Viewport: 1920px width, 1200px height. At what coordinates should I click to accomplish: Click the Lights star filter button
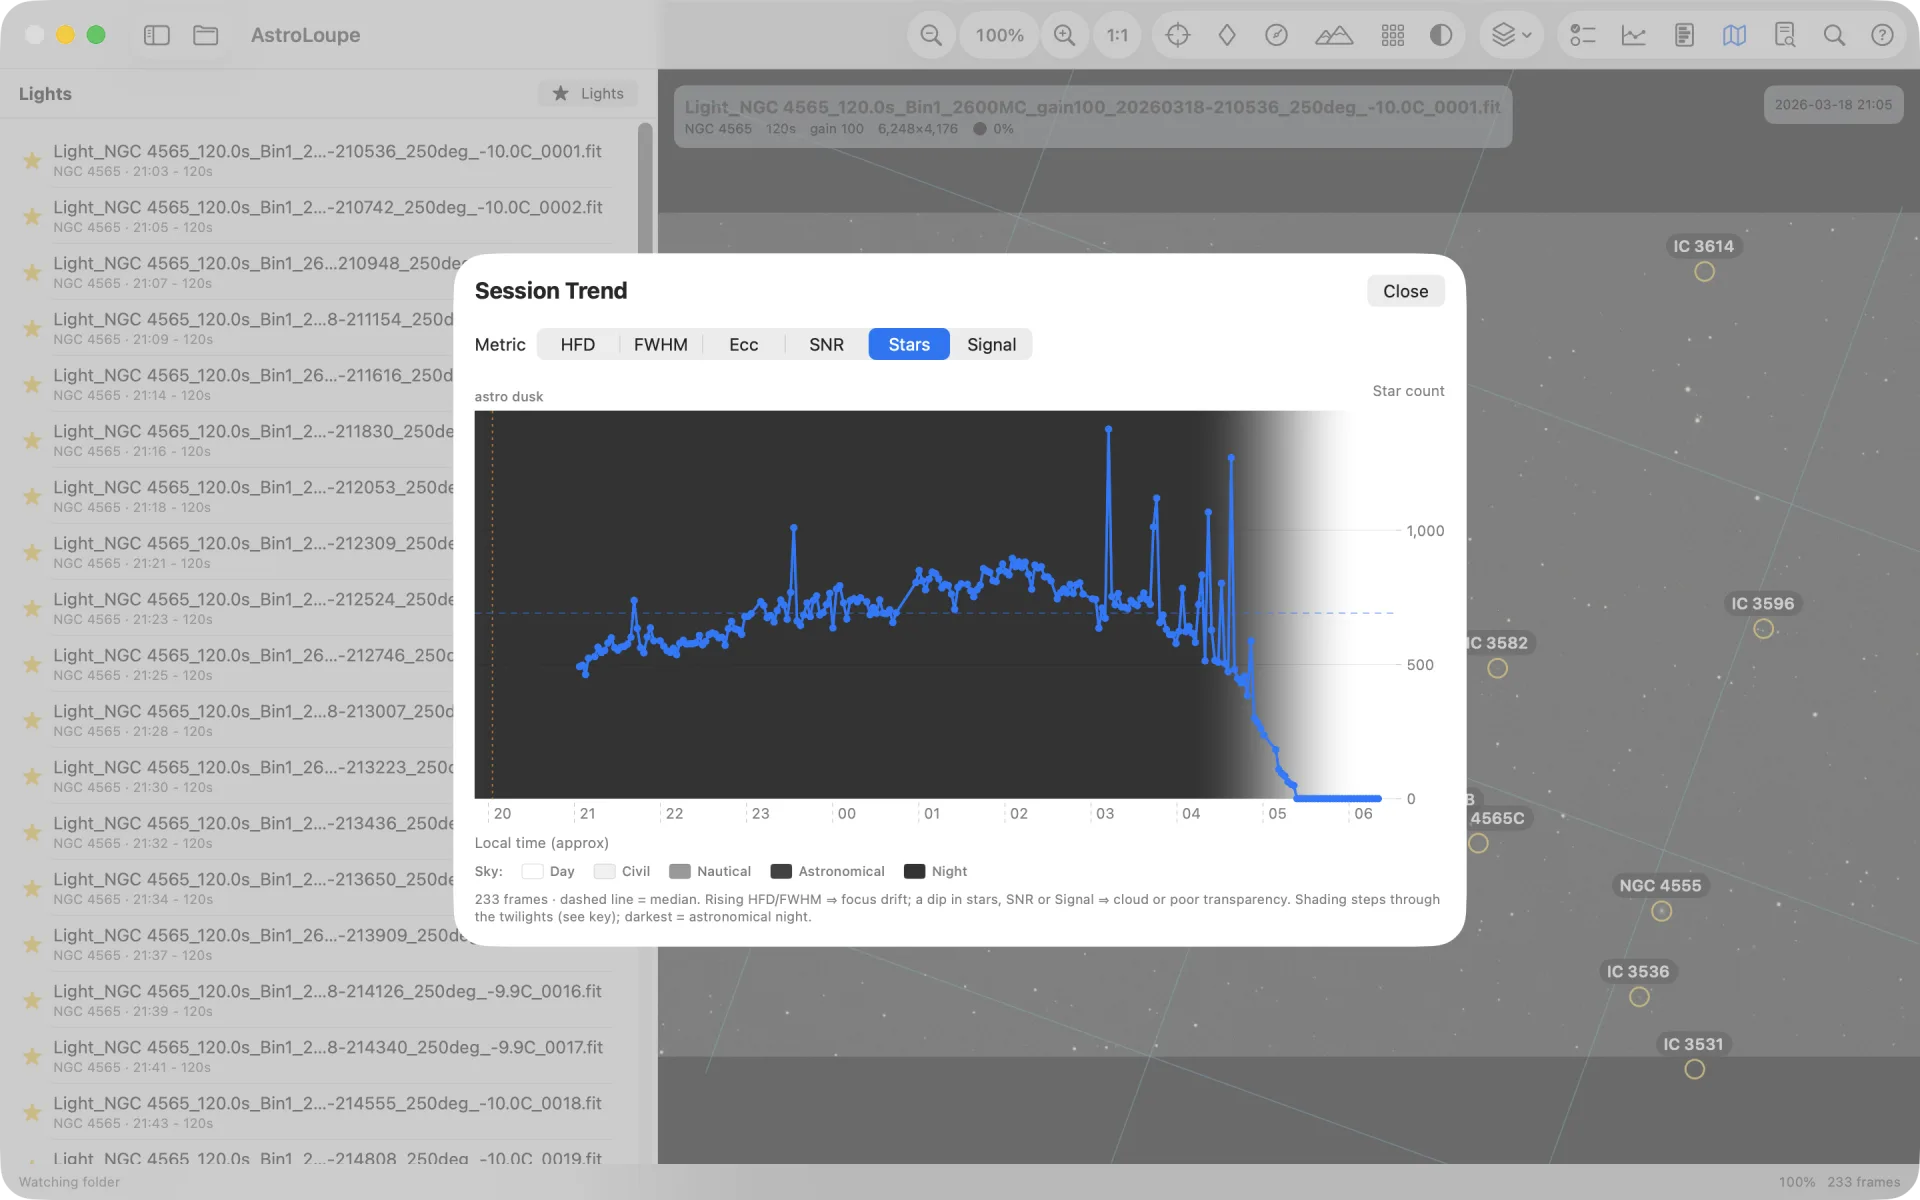tap(588, 93)
